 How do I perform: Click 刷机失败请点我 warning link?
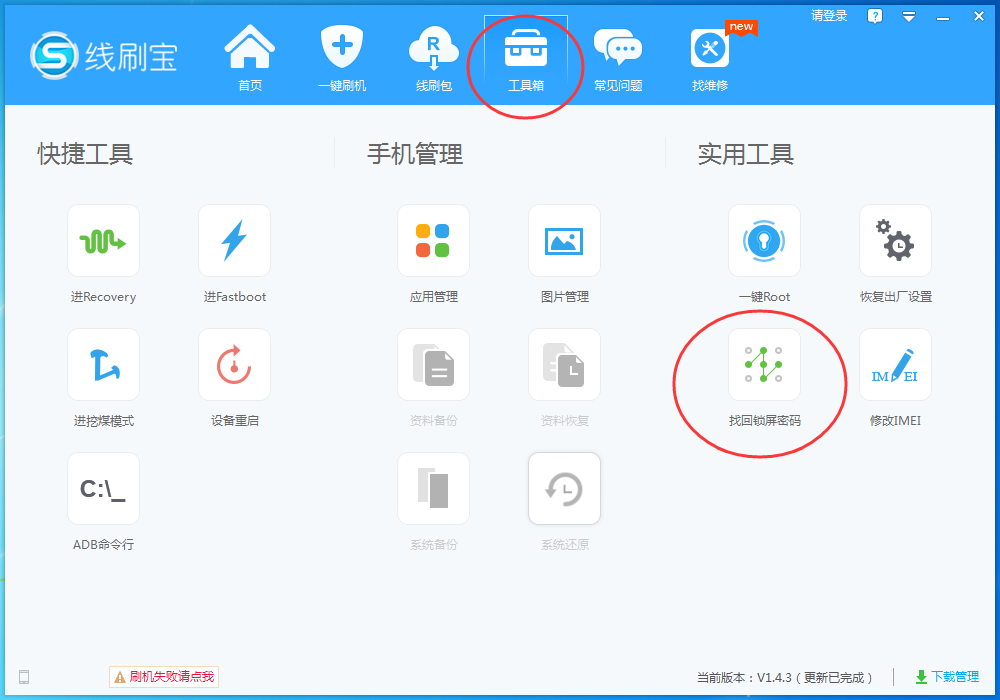coord(163,676)
